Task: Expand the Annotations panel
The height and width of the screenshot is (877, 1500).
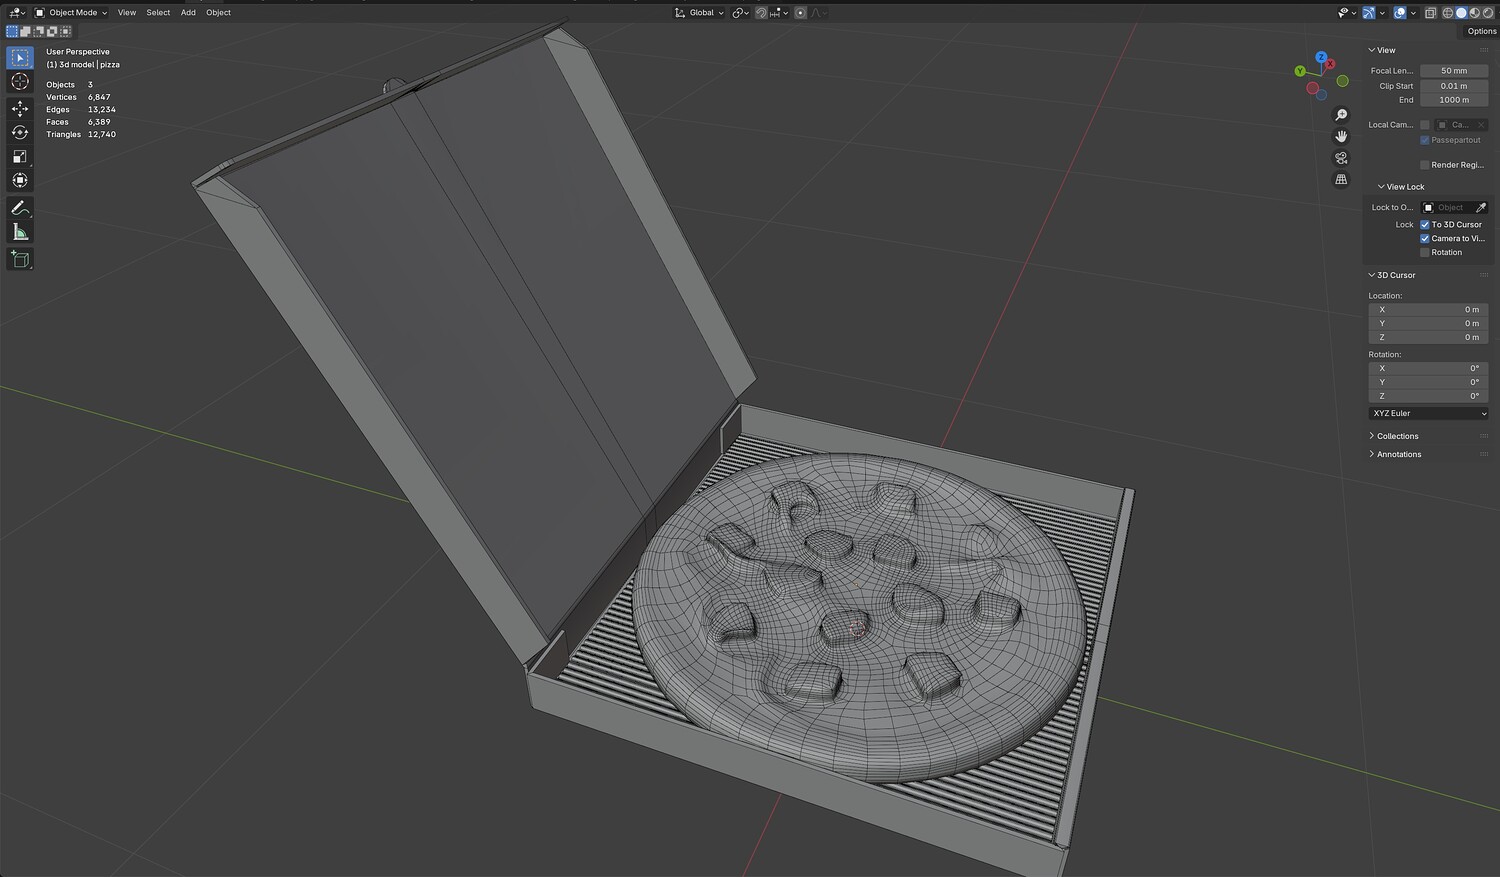Action: tap(1395, 454)
